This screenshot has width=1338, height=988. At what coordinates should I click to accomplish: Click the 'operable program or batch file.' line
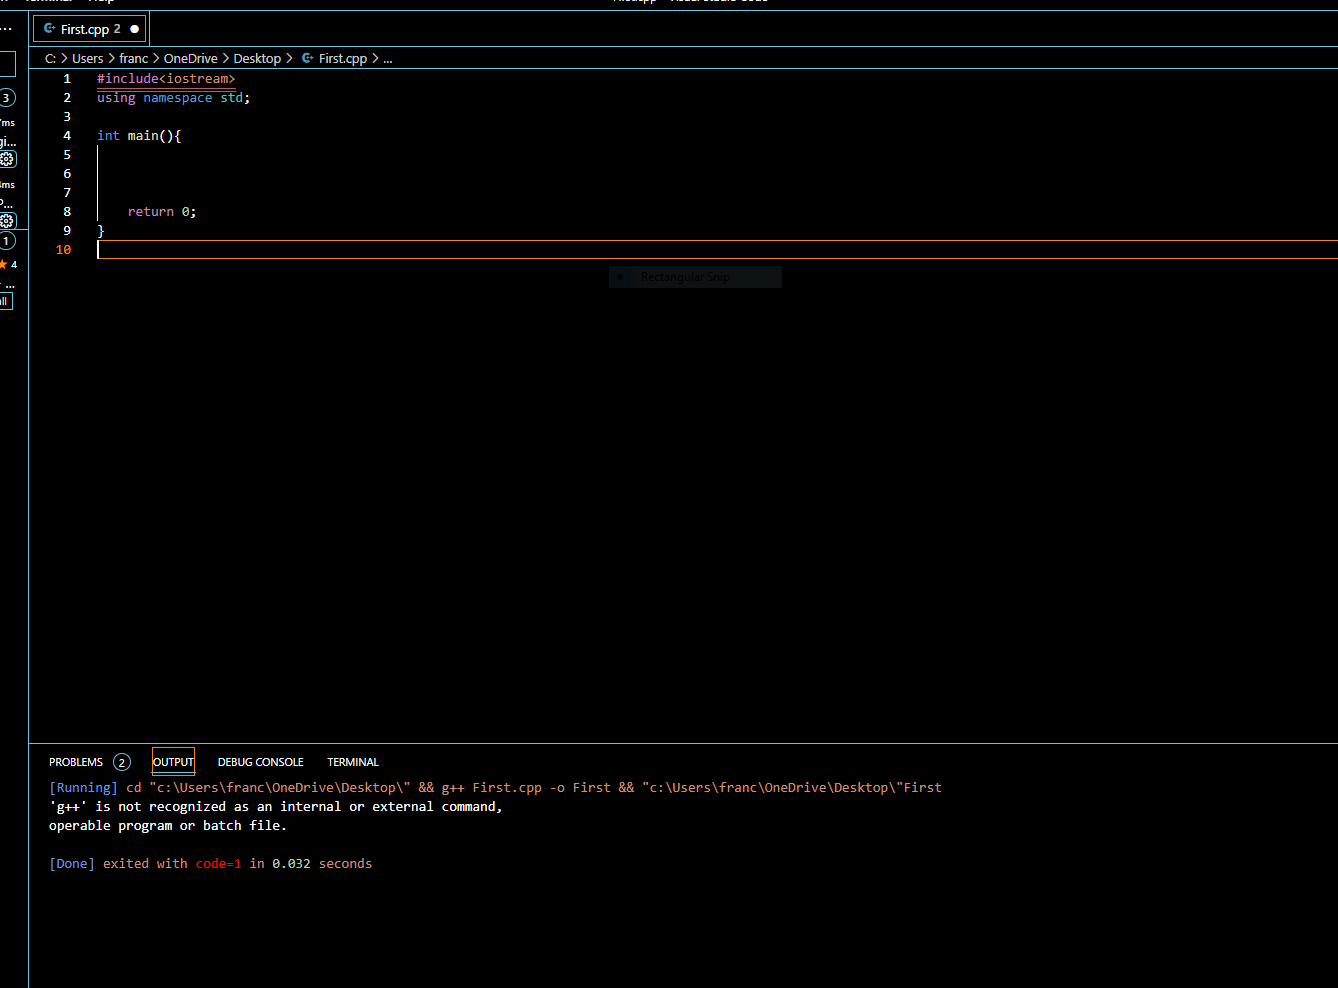(x=168, y=826)
